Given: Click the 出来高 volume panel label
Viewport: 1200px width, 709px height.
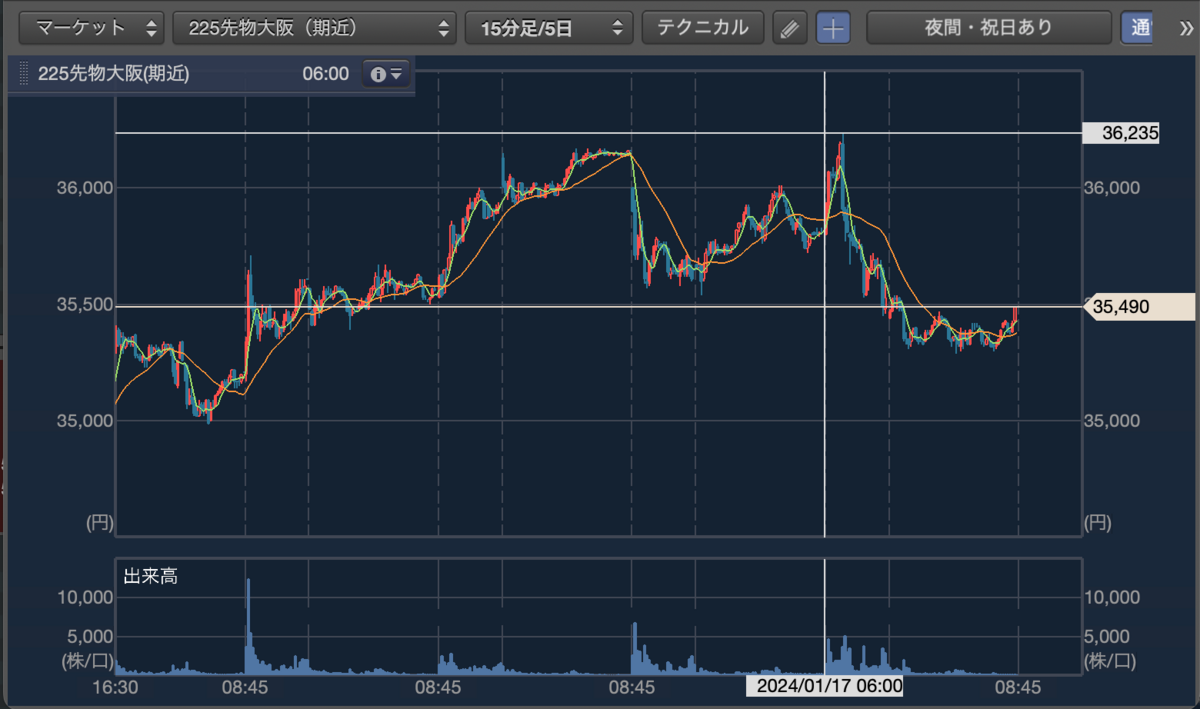Looking at the screenshot, I should click(x=151, y=577).
